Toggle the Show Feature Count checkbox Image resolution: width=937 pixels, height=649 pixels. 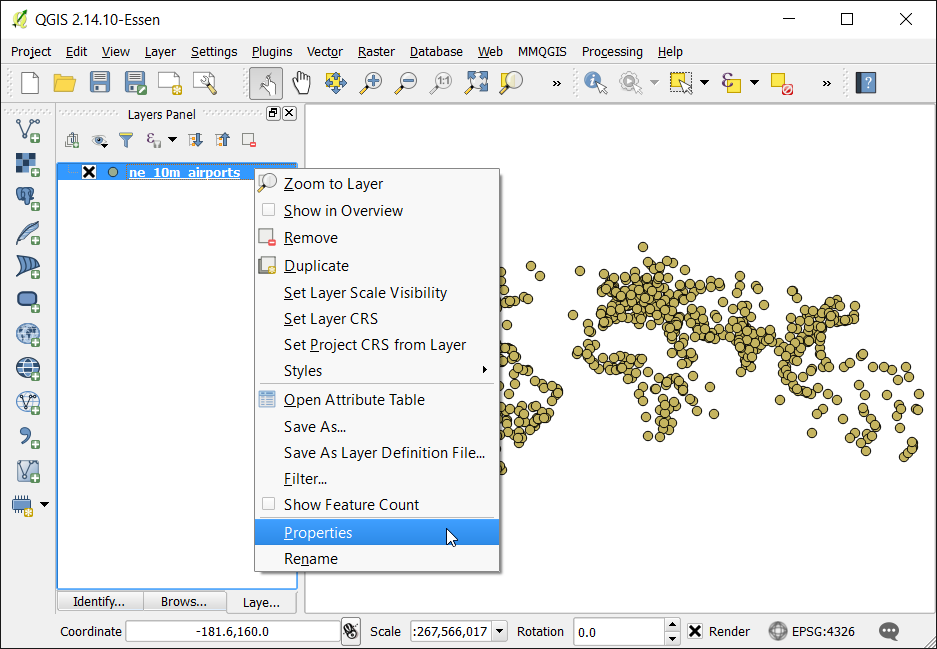[269, 504]
